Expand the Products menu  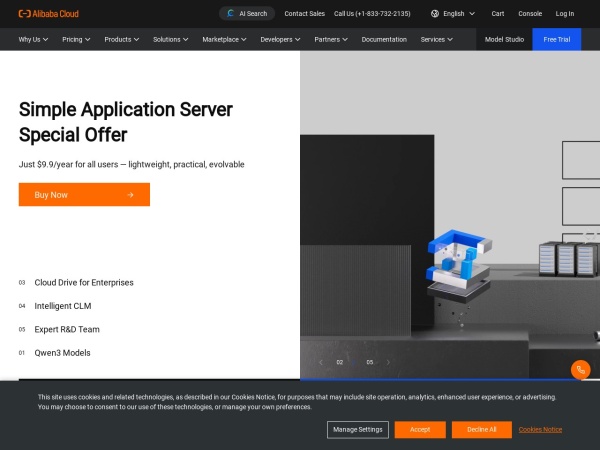tap(122, 39)
